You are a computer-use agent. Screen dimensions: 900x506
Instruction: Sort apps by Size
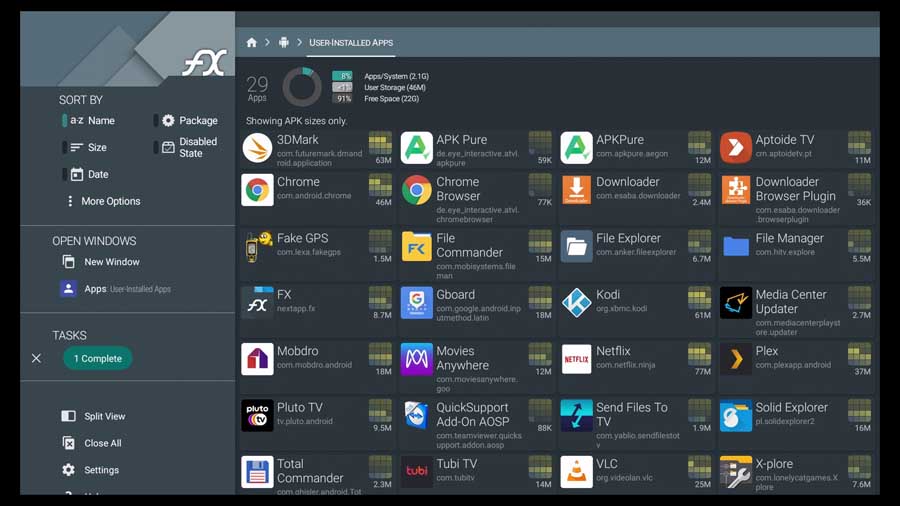pos(87,147)
